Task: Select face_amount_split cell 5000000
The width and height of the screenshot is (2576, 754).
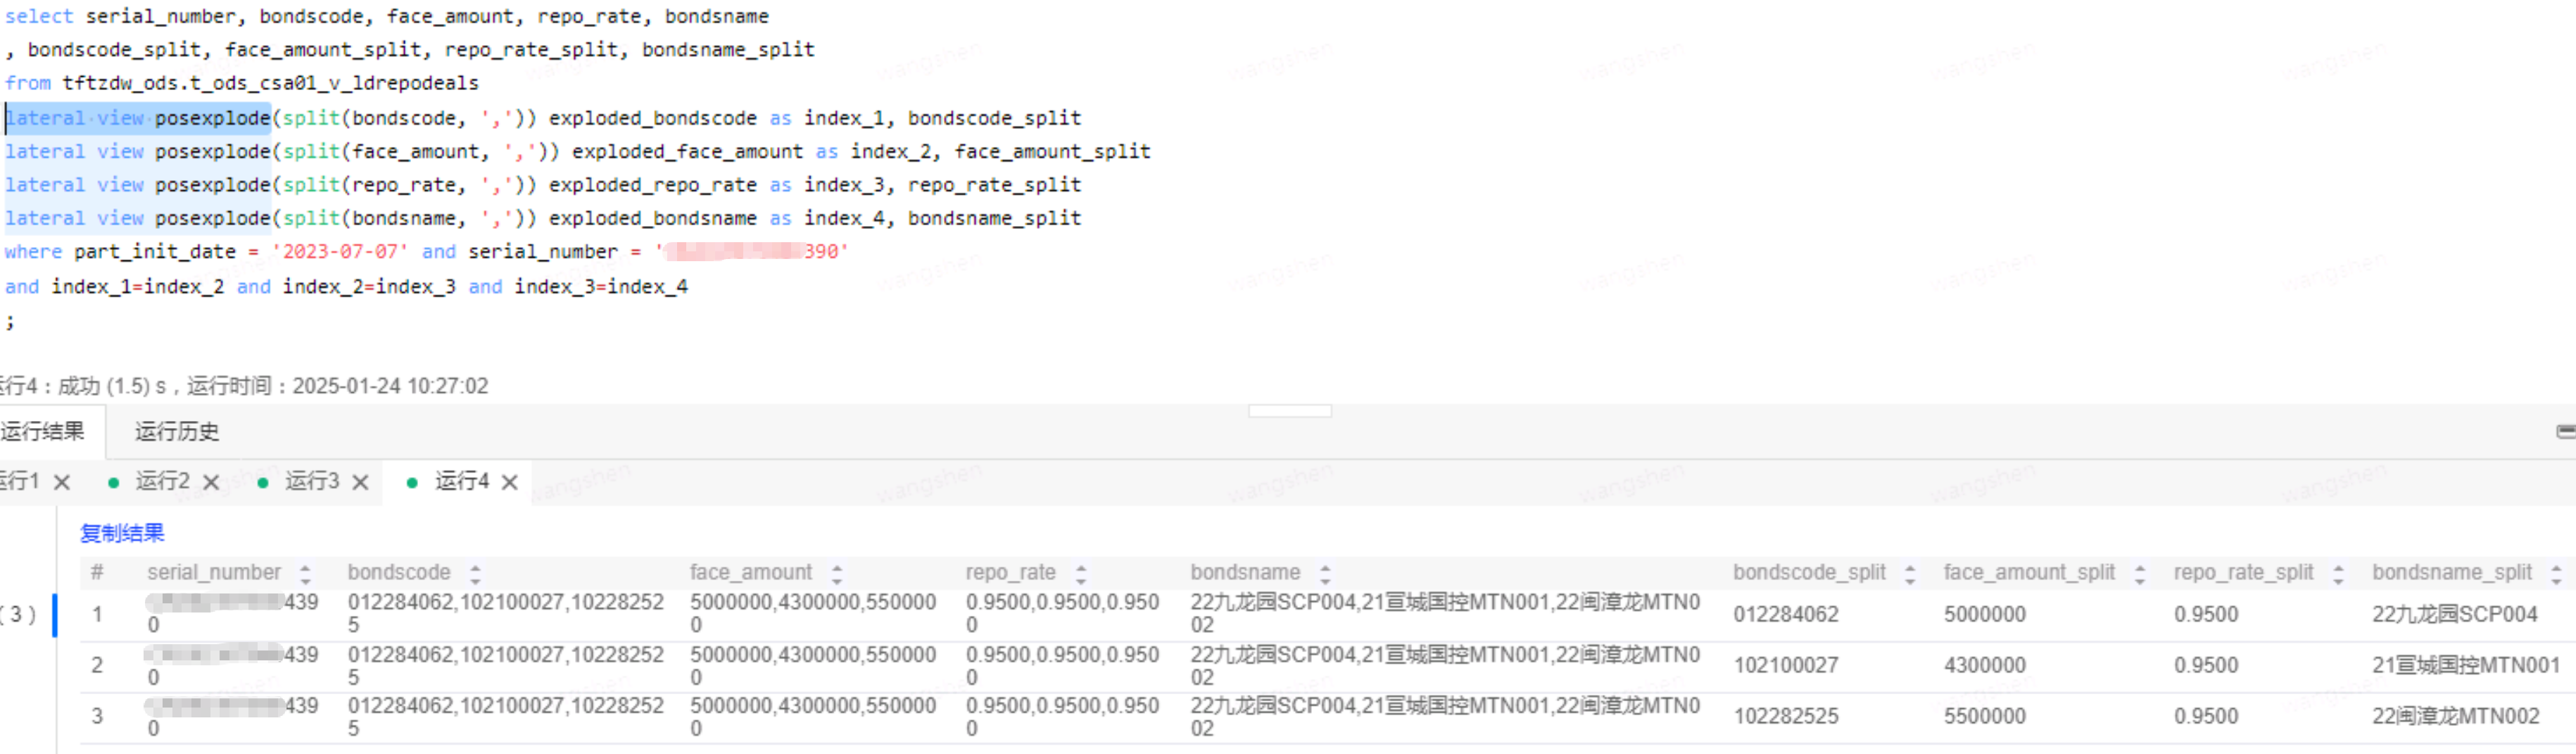Action: [1985, 614]
